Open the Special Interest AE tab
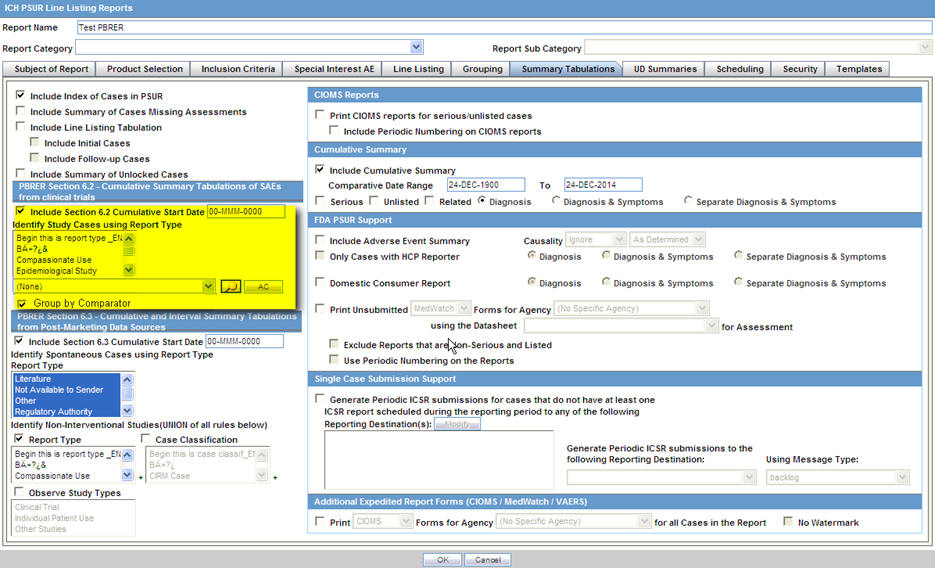Image resolution: width=935 pixels, height=568 pixels. point(334,69)
